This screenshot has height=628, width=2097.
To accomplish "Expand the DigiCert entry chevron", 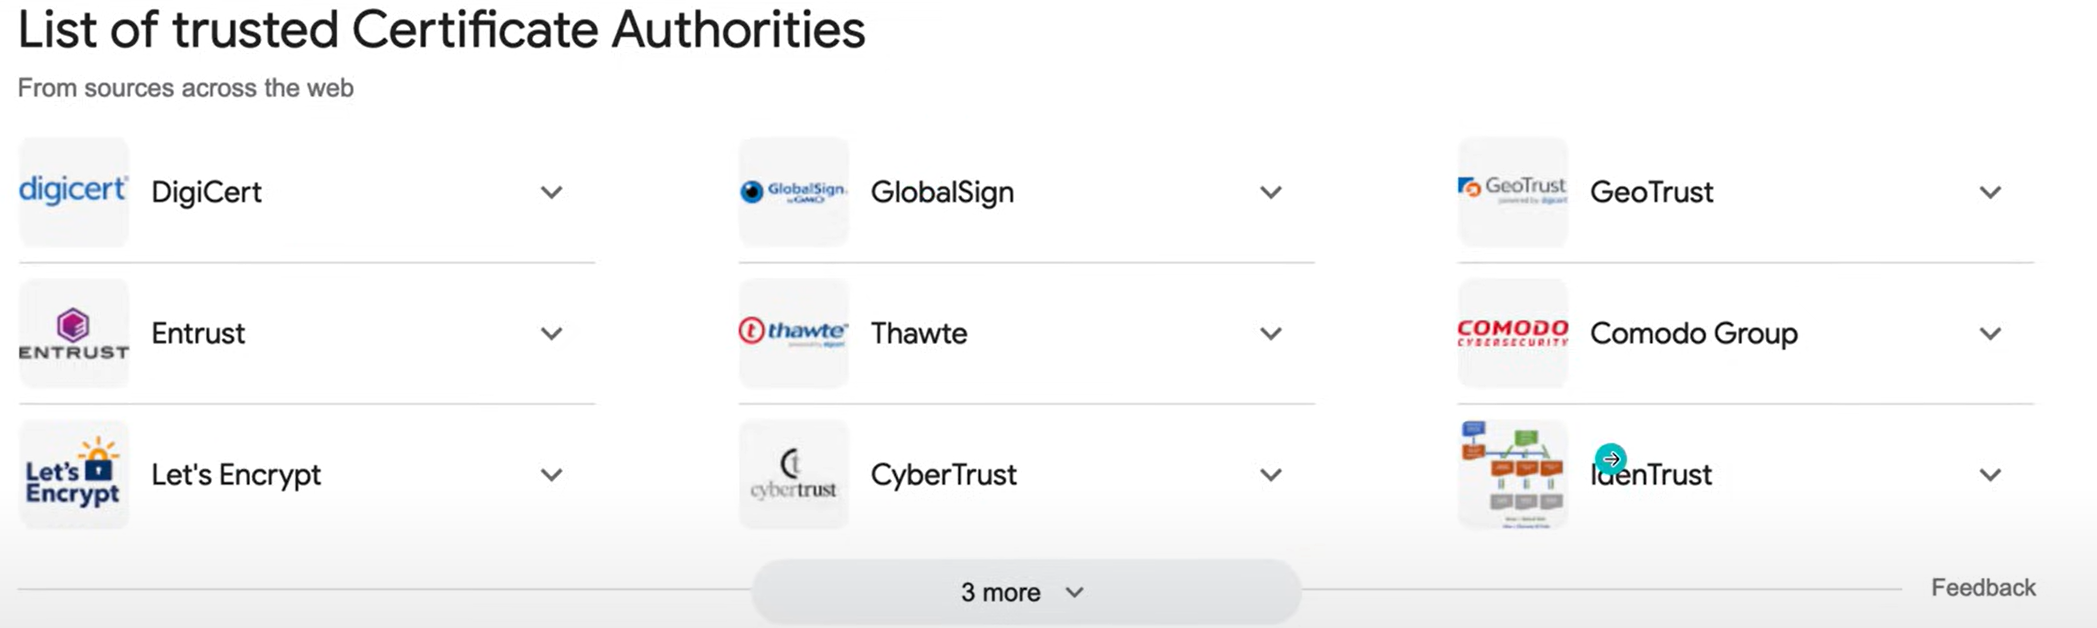I will tap(551, 192).
